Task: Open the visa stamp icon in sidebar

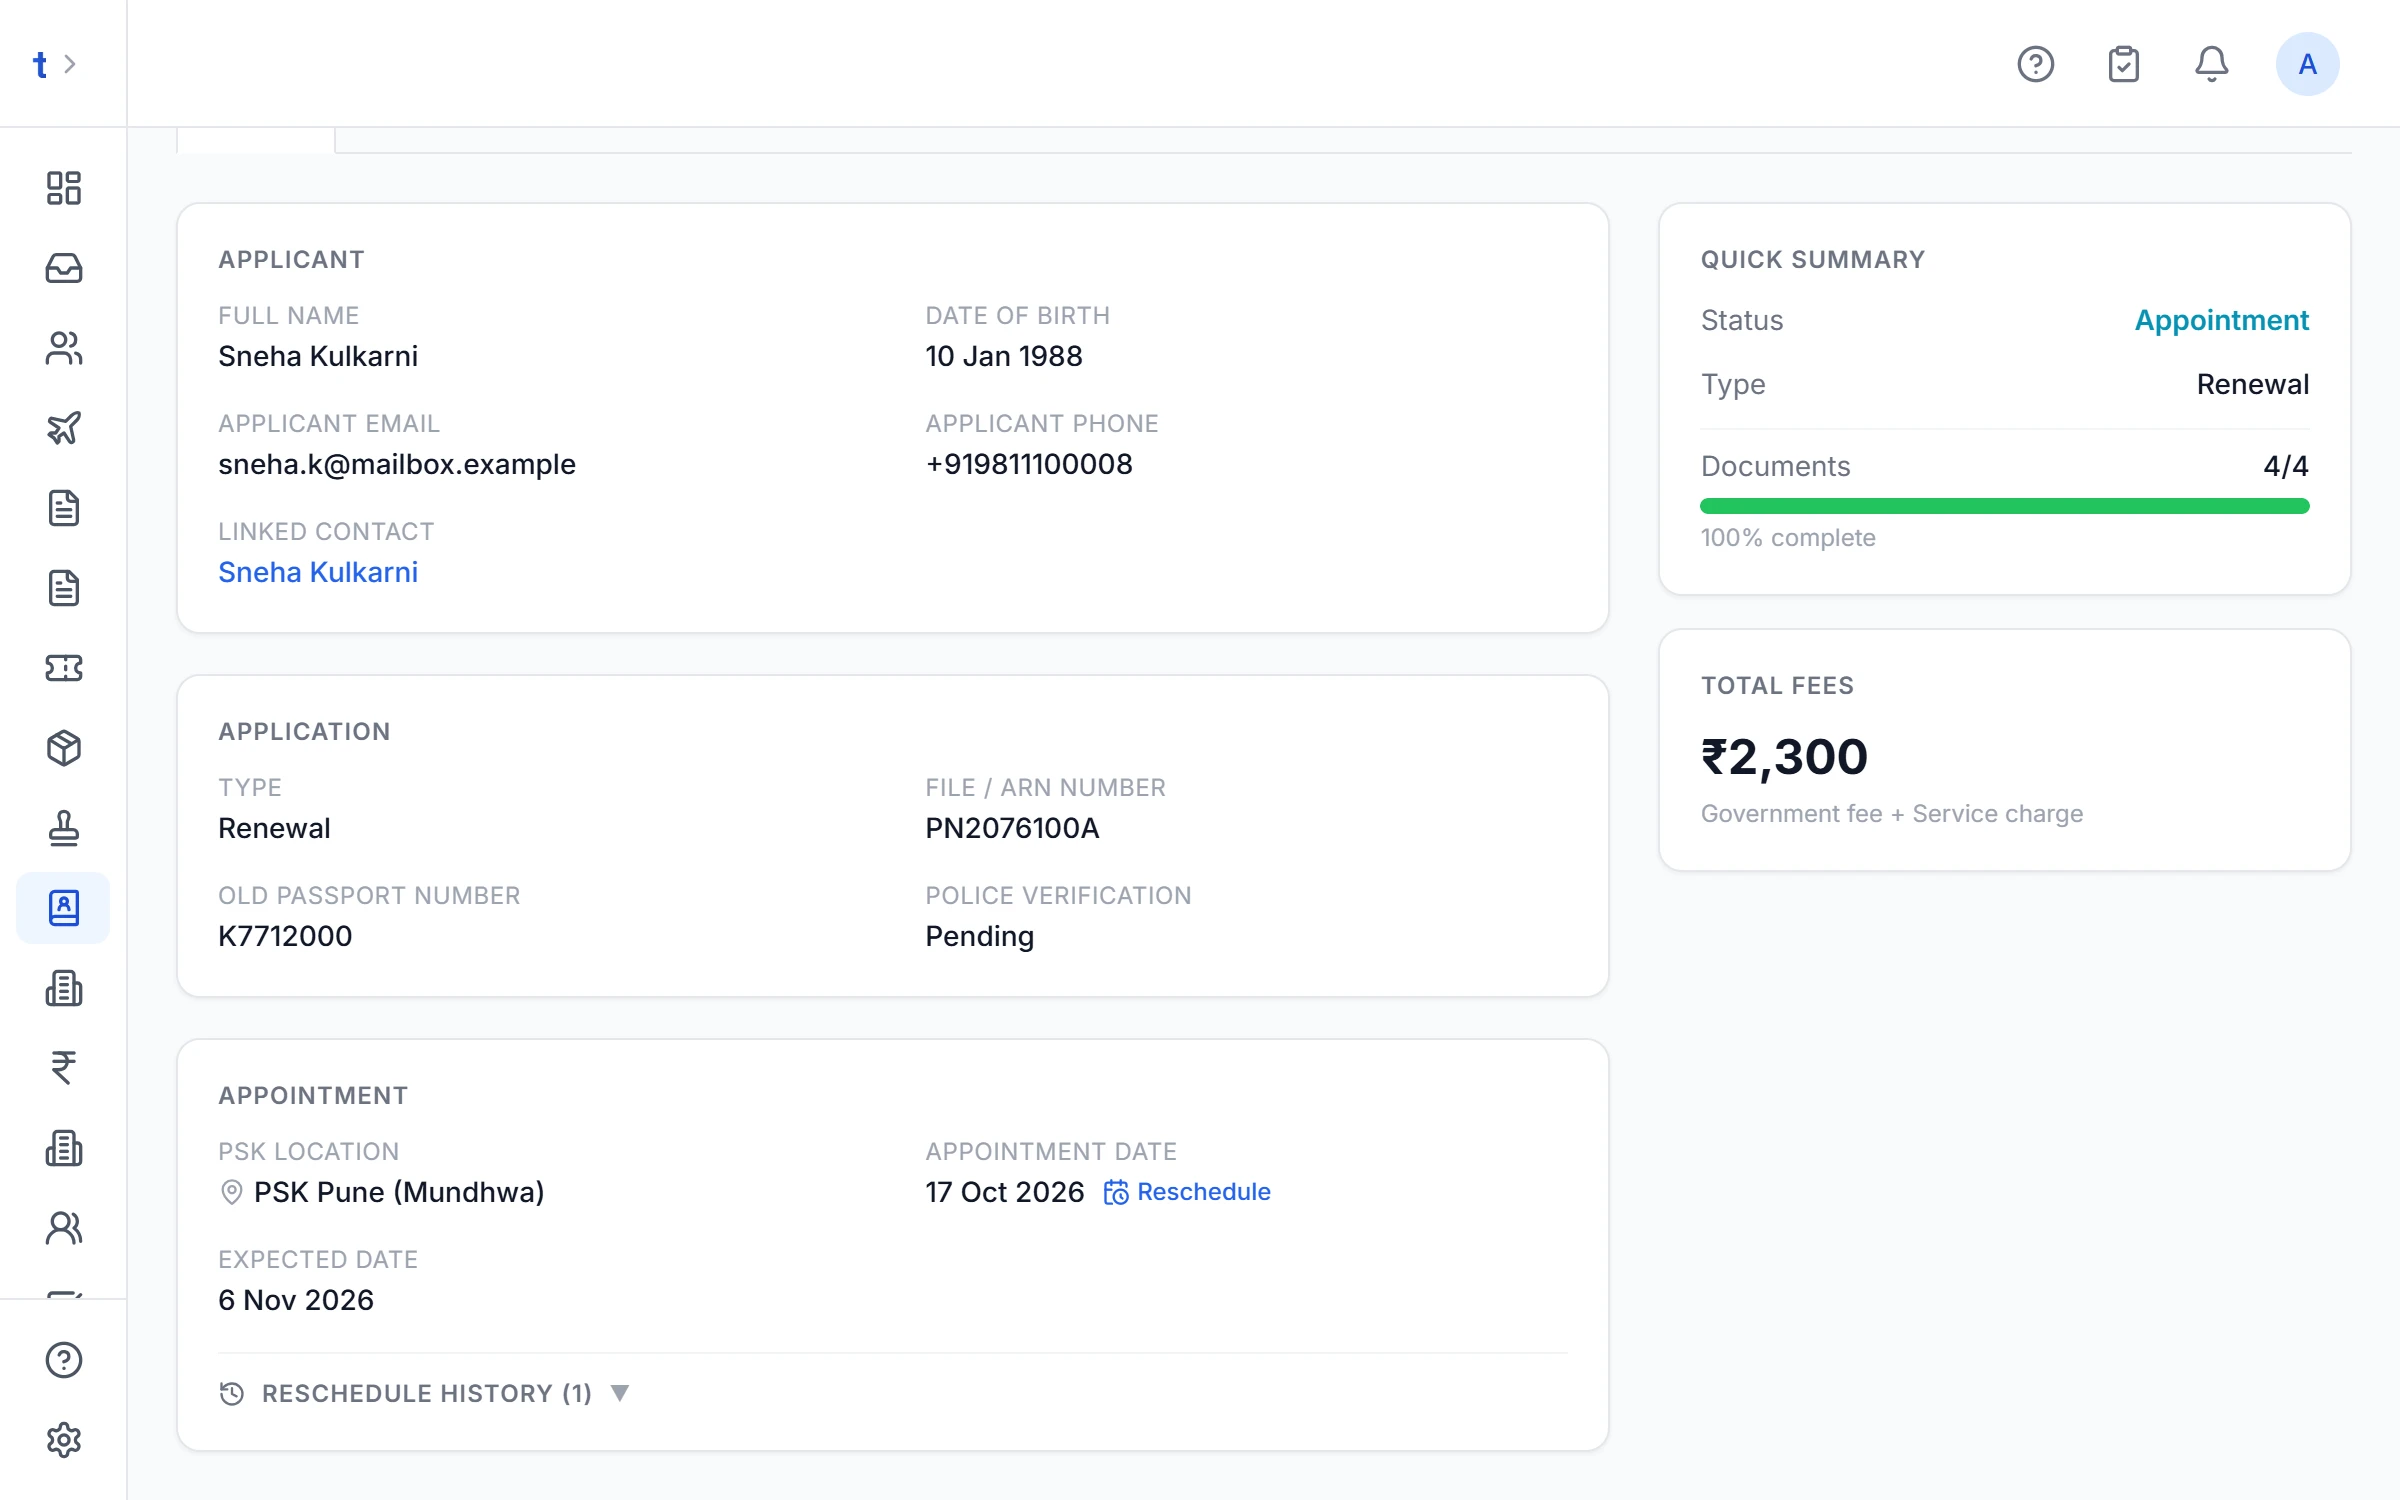Action: coord(63,828)
